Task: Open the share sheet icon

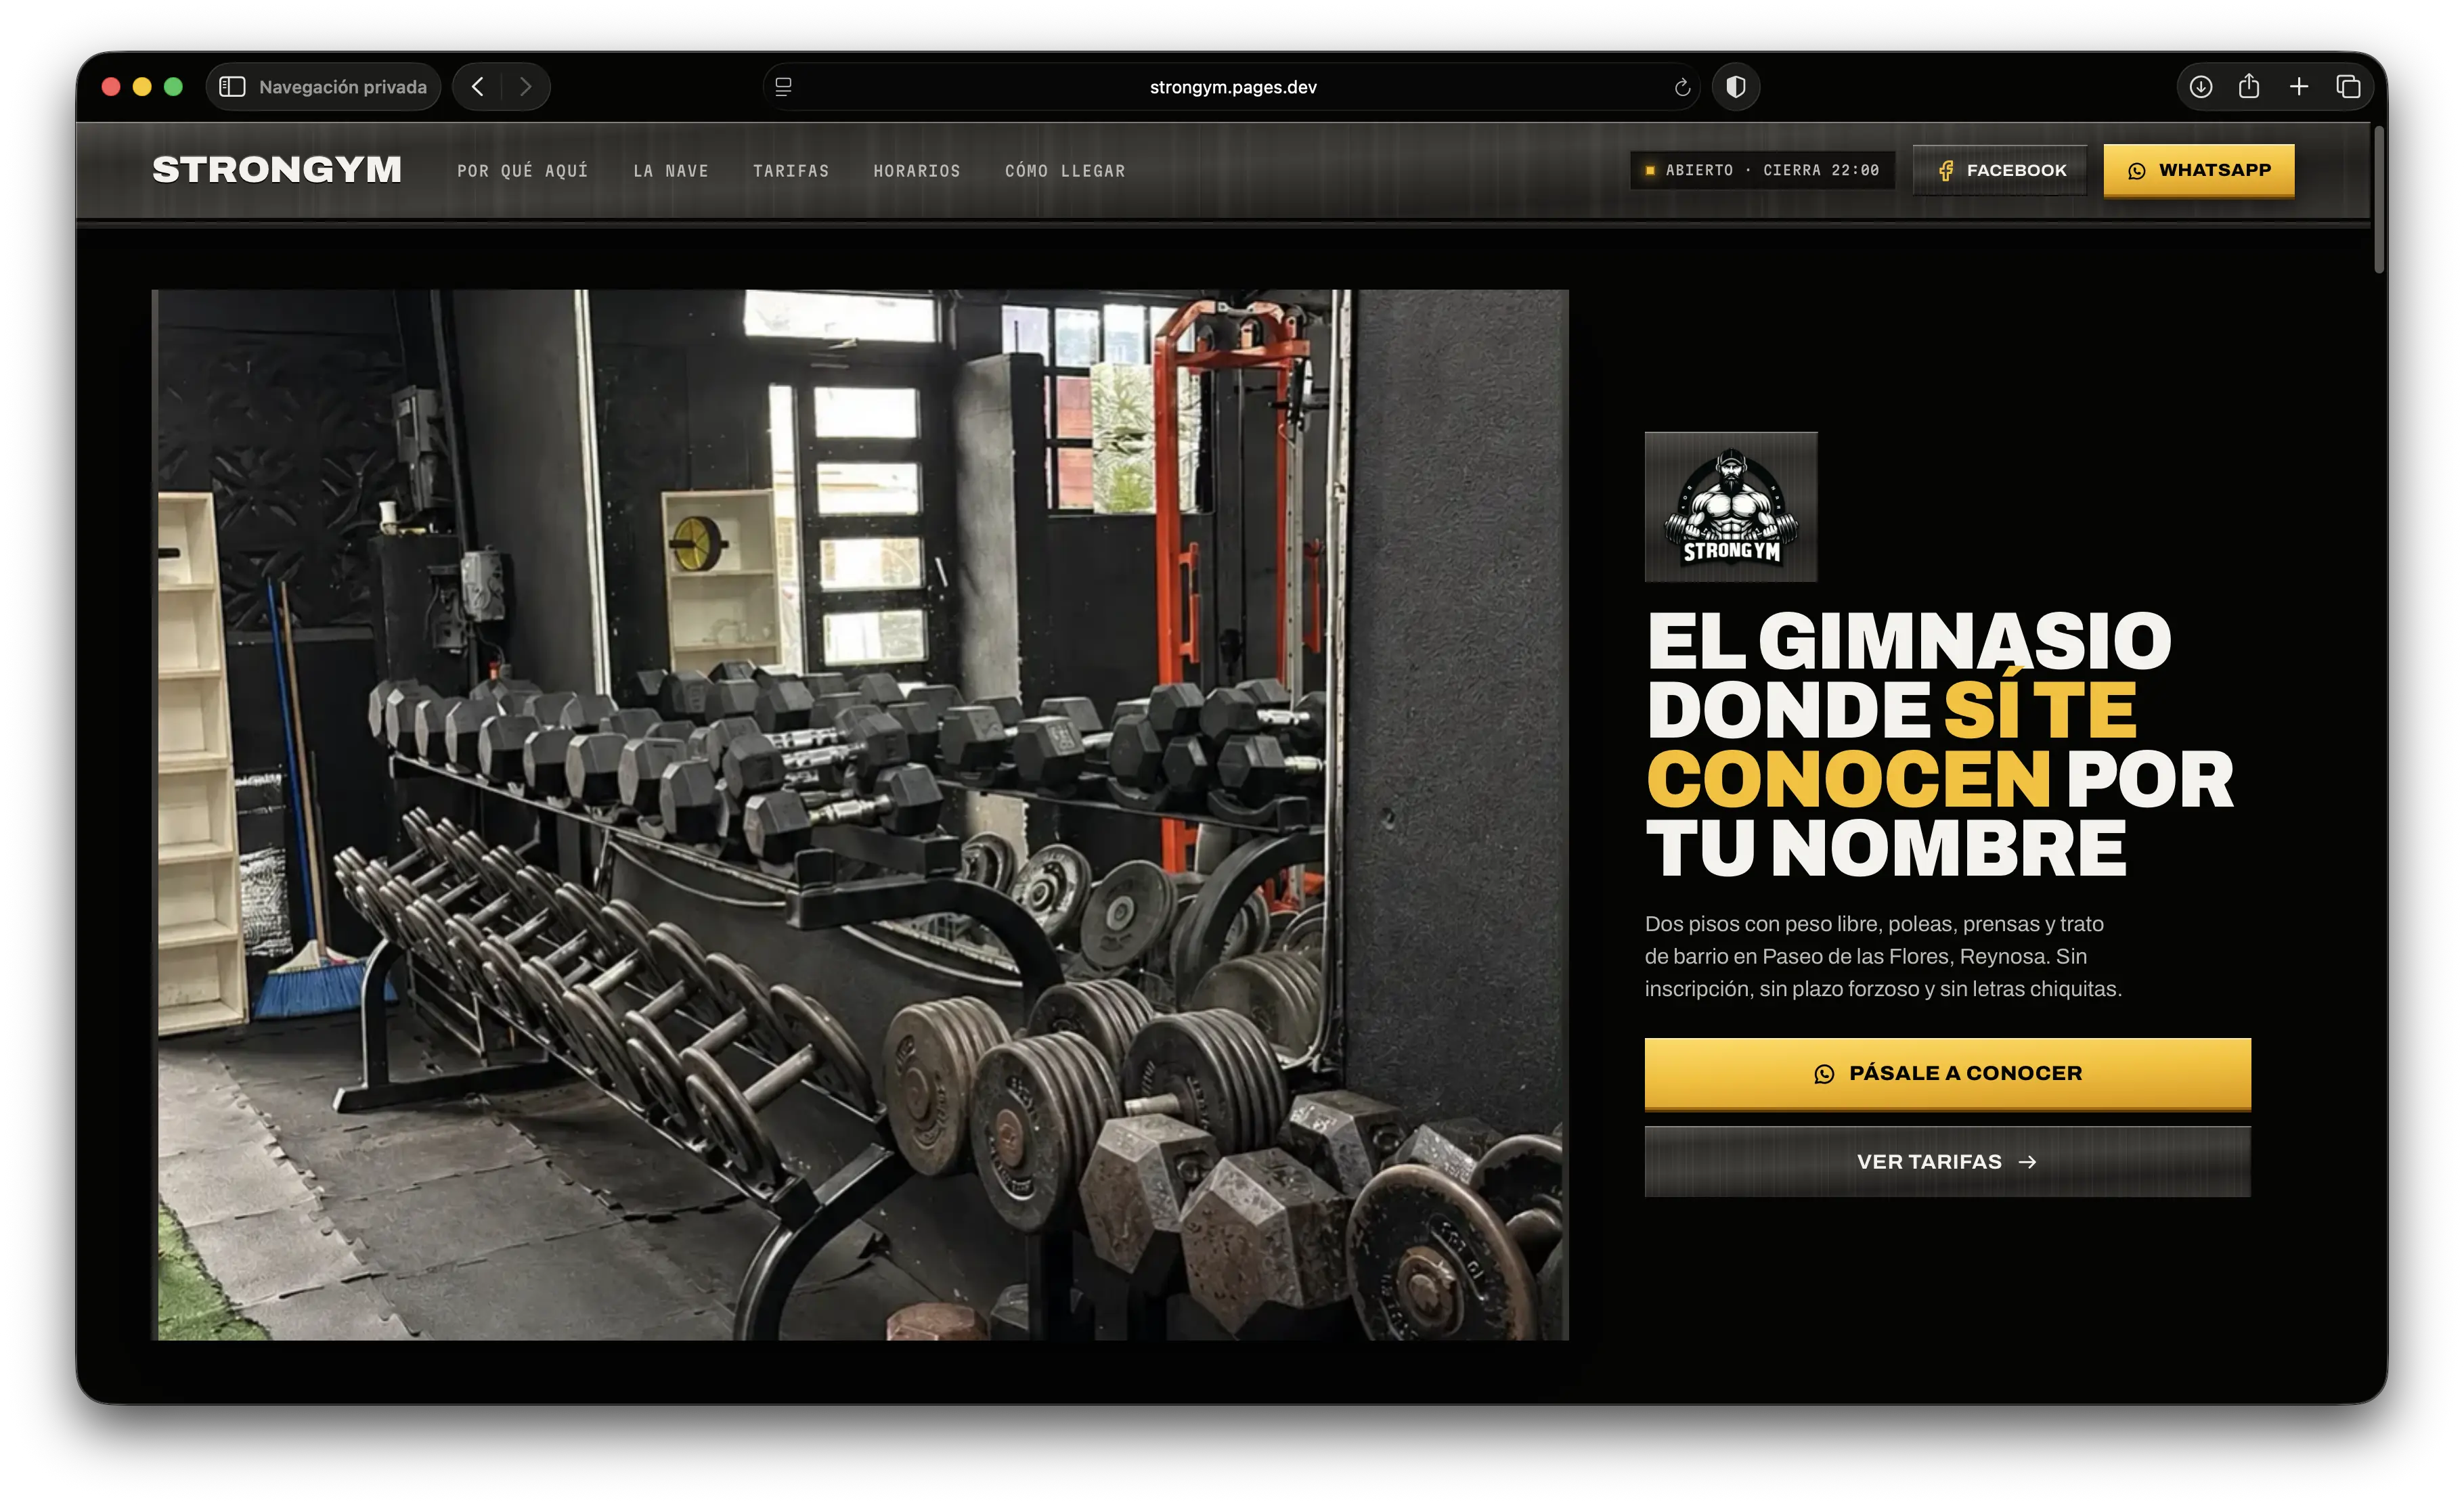Action: click(x=2249, y=86)
